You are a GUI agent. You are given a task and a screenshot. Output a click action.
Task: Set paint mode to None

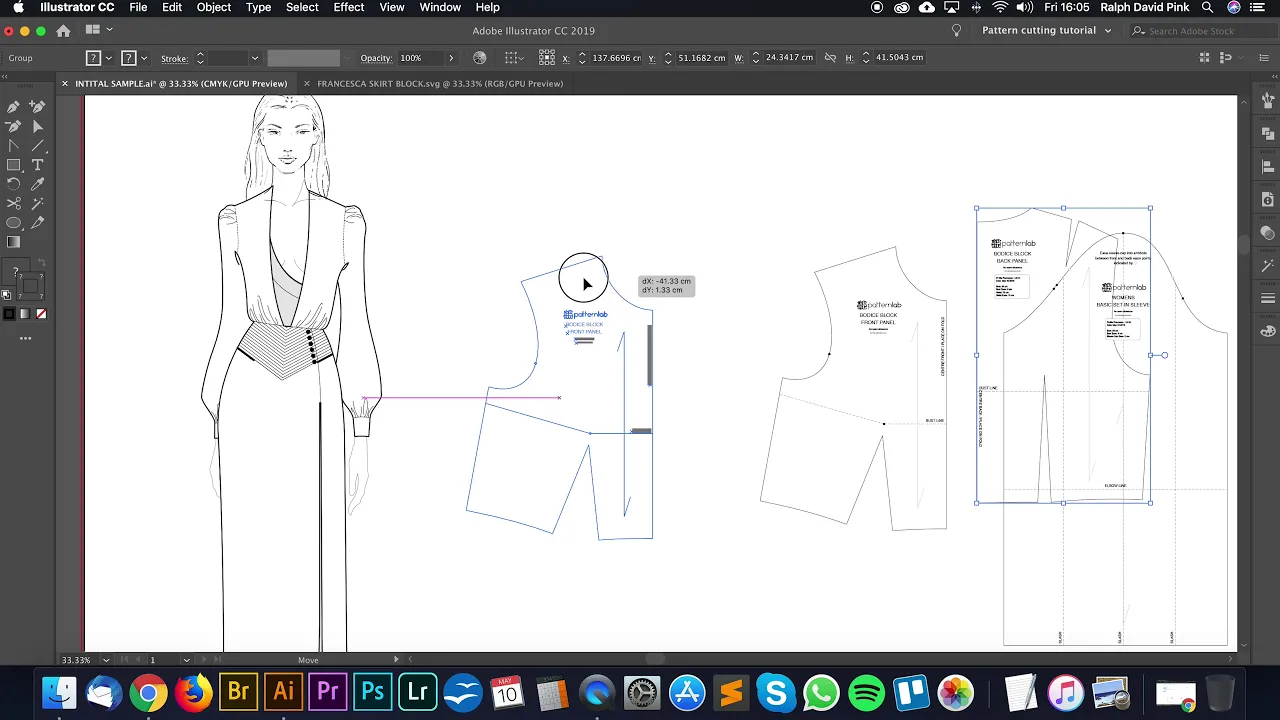[x=41, y=314]
